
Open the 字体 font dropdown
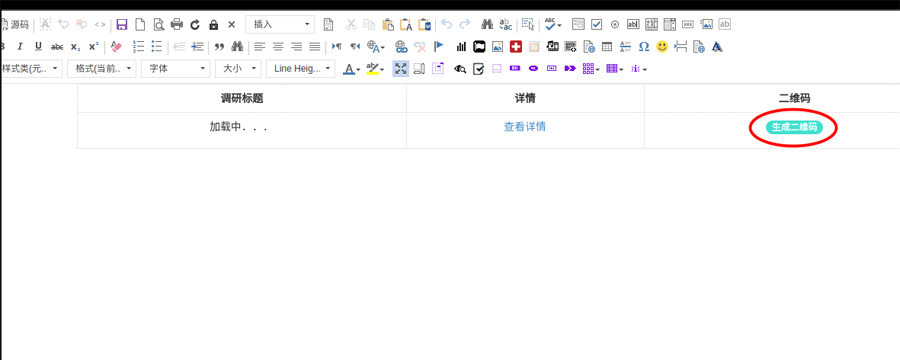(176, 68)
